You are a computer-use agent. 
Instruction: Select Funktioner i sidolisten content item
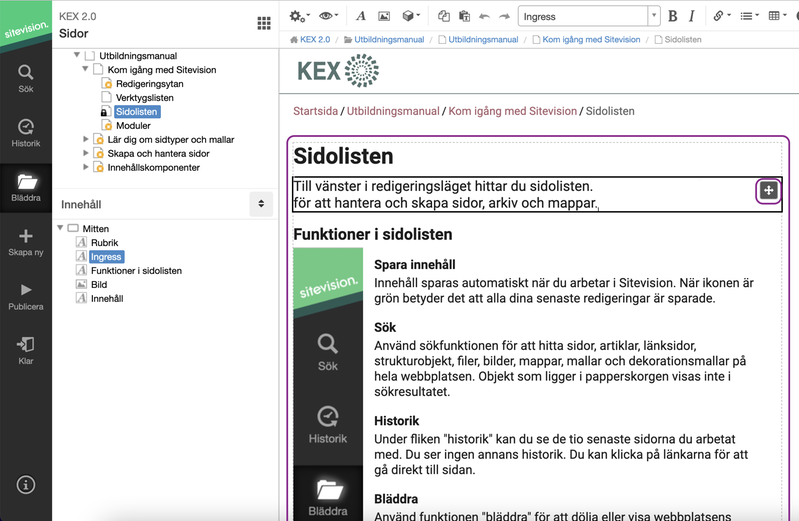pyautogui.click(x=136, y=271)
